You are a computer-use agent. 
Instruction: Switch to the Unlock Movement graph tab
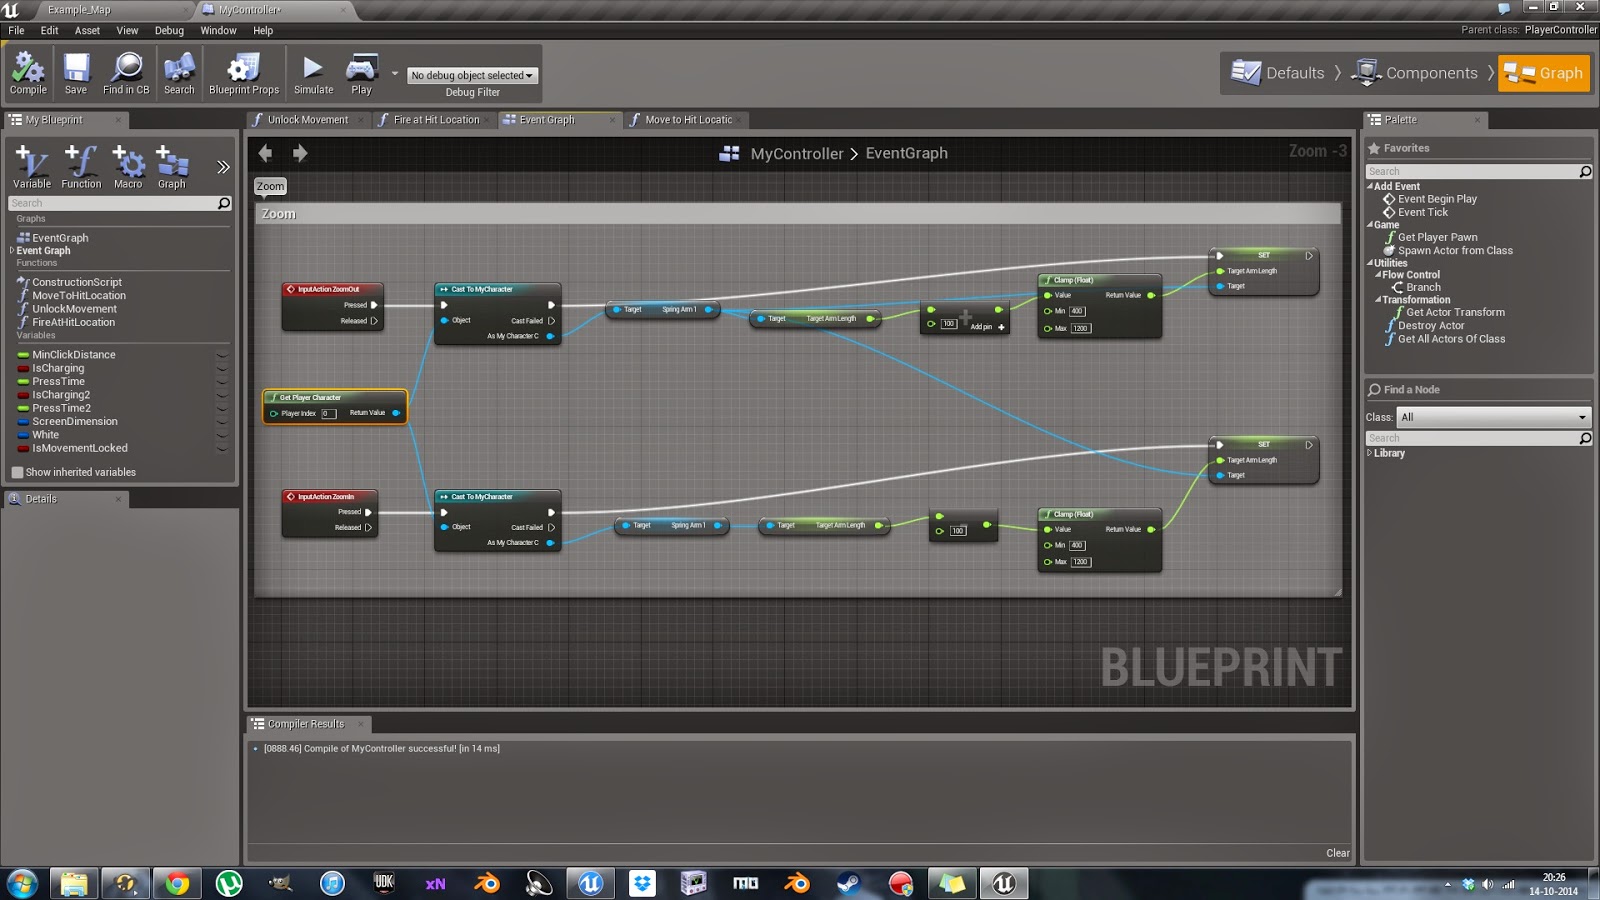pyautogui.click(x=308, y=120)
